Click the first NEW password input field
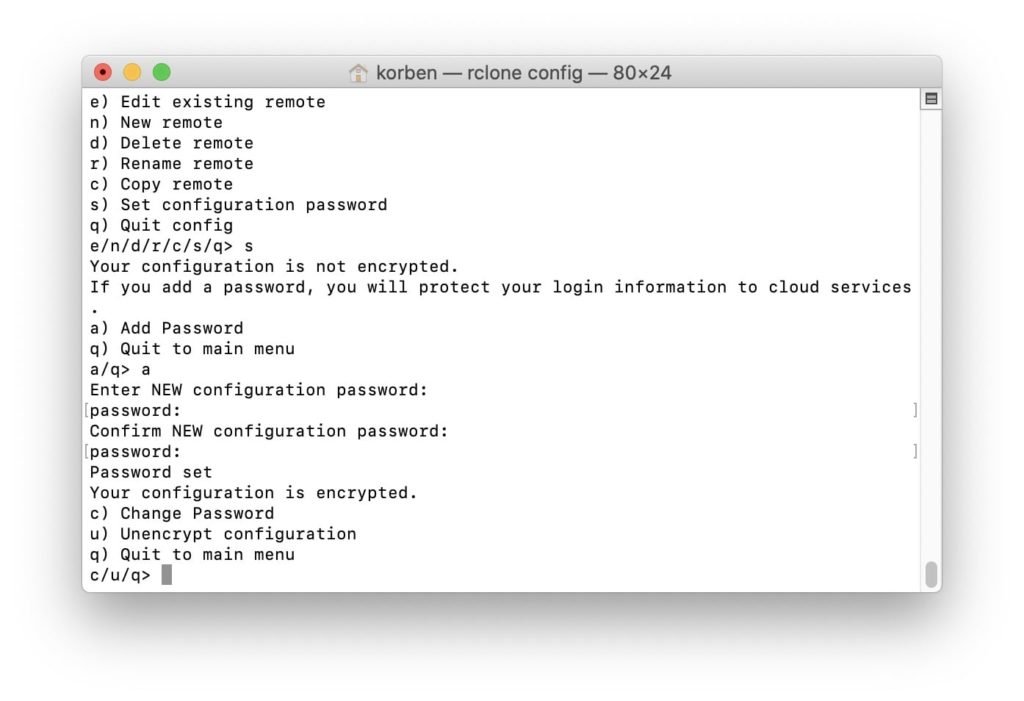Viewport: 1024px width, 701px height. tap(500, 410)
